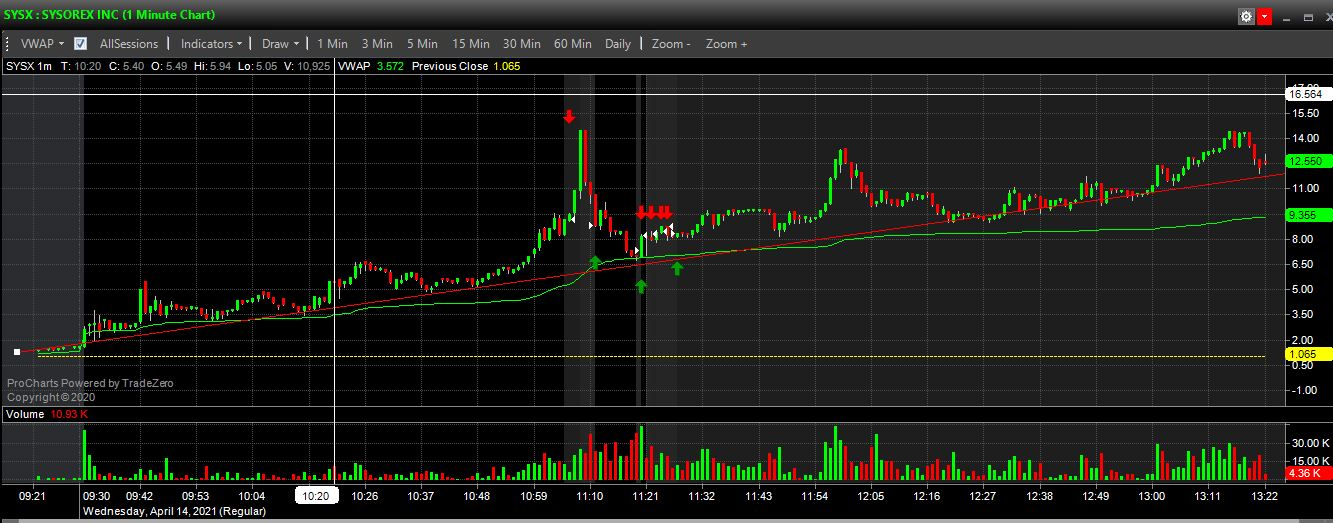1333x523 pixels.
Task: Select the AllSessions option
Action: click(x=129, y=44)
